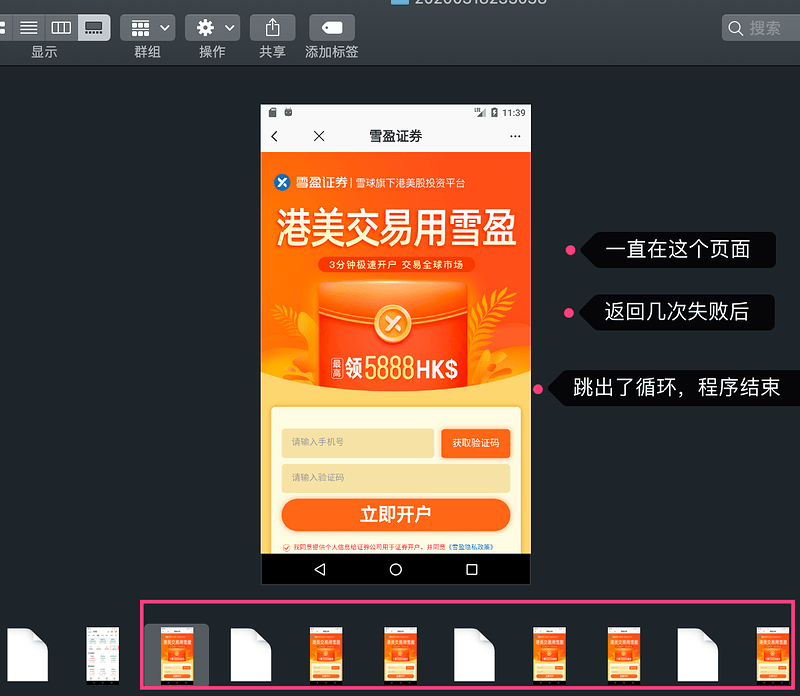The image size is (800, 696).
Task: Click the 3分钟极速开户 交易全球市场 banner text
Action: 396,265
